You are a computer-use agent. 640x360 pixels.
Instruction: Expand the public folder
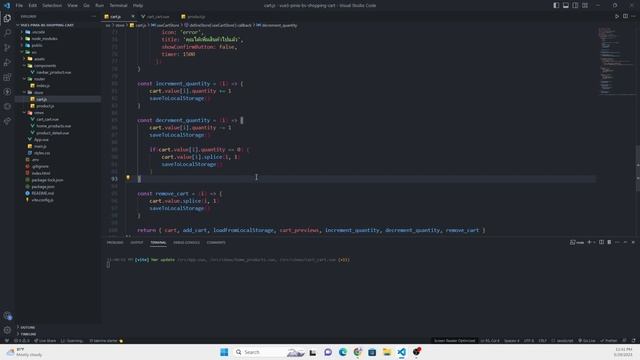(36, 45)
